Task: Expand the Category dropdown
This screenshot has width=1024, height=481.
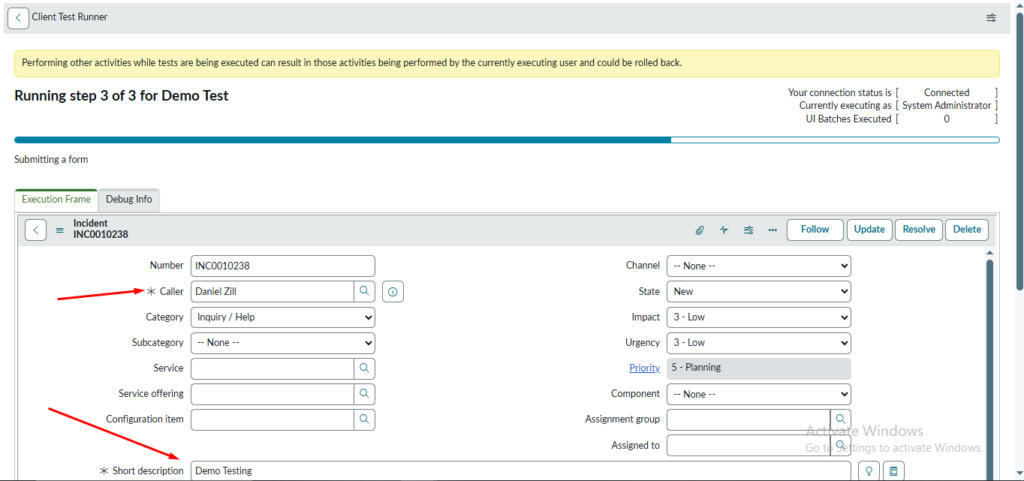Action: 282,317
